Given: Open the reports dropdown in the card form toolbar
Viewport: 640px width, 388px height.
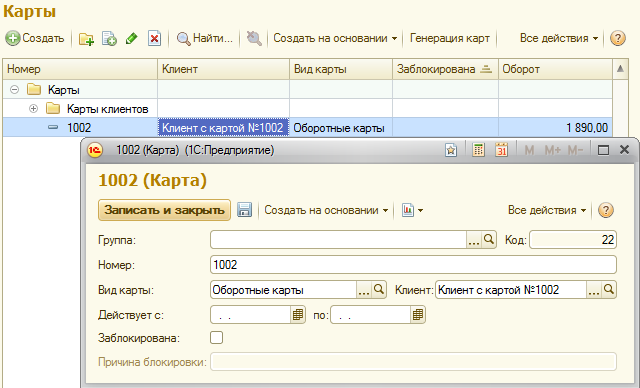Looking at the screenshot, I should pyautogui.click(x=412, y=210).
